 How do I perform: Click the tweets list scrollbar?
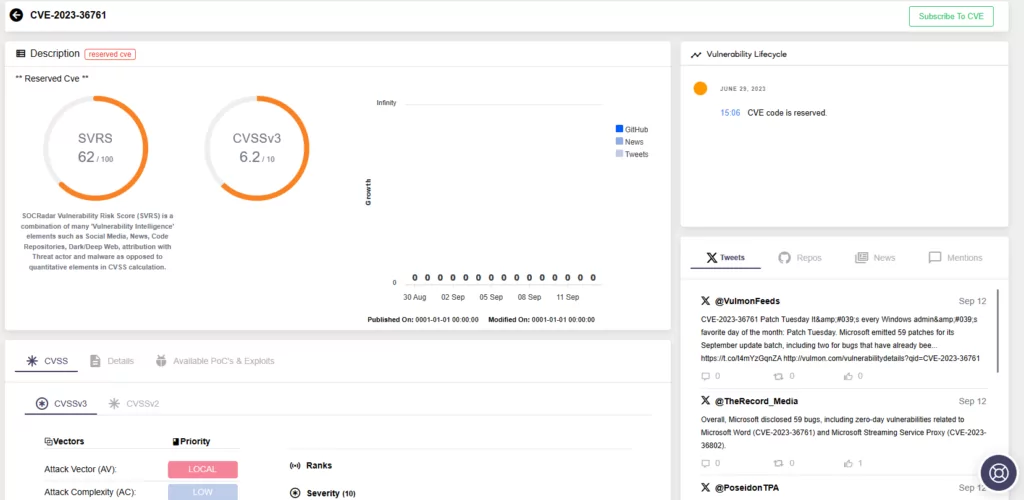tap(997, 331)
